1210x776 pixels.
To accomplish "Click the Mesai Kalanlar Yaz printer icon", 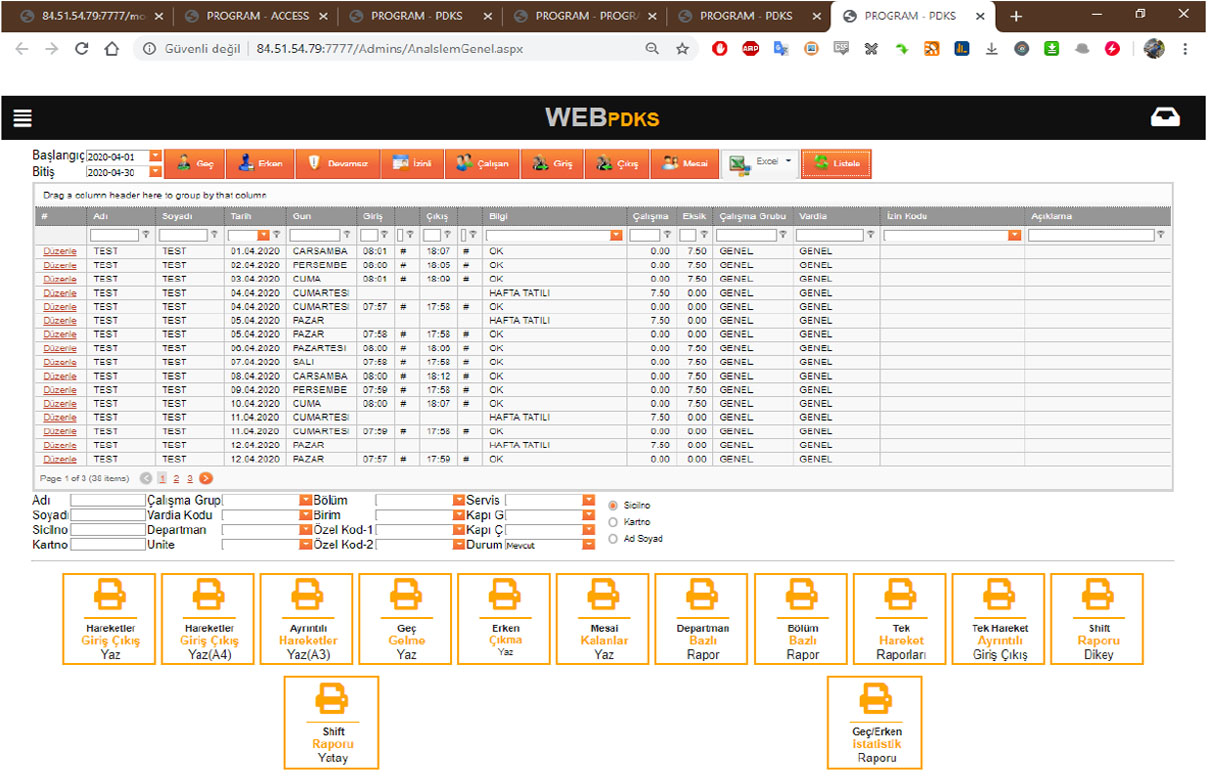I will pyautogui.click(x=603, y=597).
